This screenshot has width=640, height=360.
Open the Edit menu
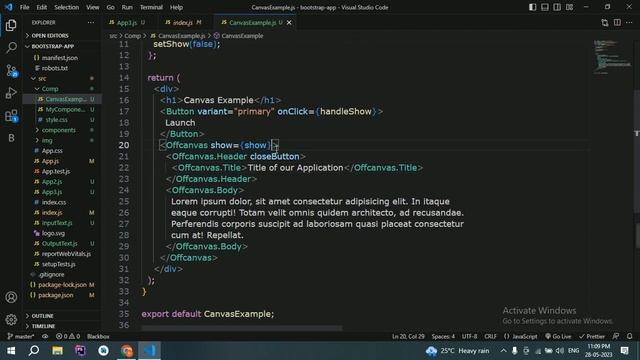[x=42, y=7]
